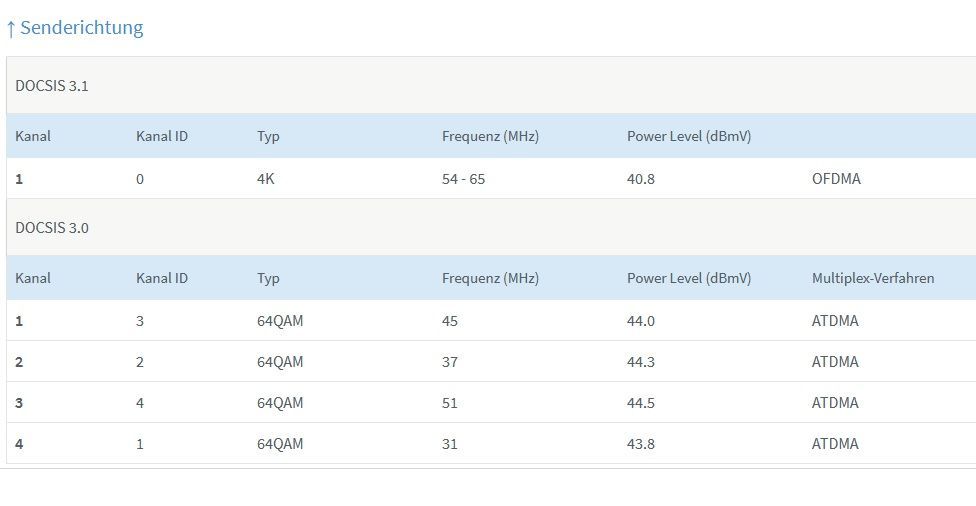The width and height of the screenshot is (976, 506).
Task: Click the Senderichtung heading text
Action: (x=82, y=28)
